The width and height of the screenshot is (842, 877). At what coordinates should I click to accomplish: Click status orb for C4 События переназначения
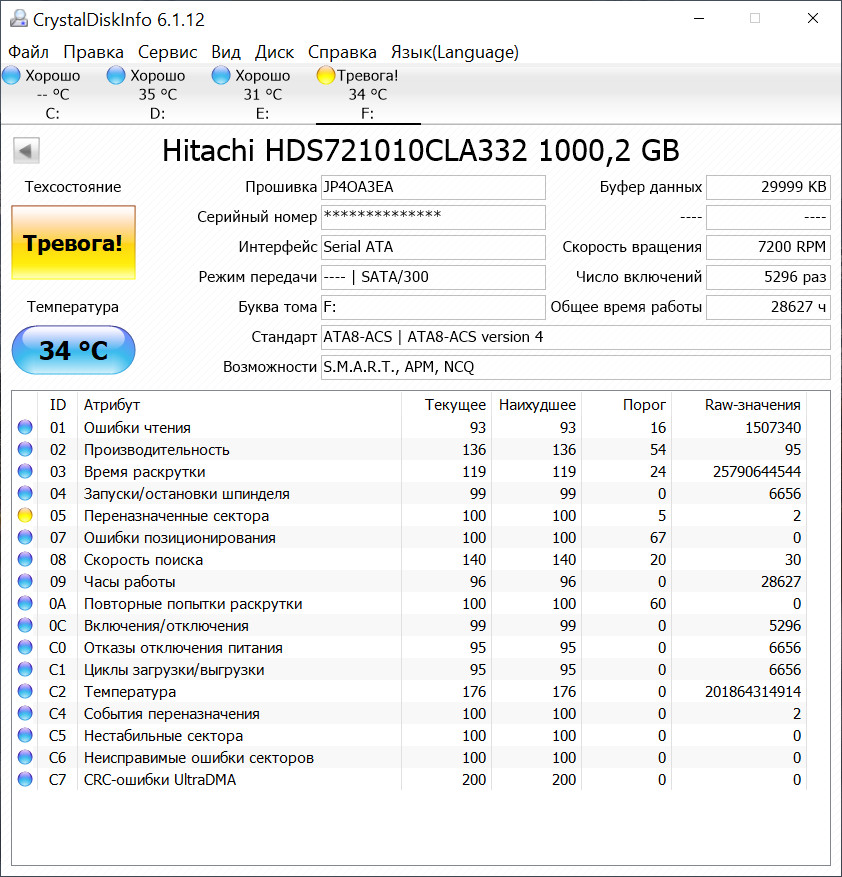[x=25, y=713]
